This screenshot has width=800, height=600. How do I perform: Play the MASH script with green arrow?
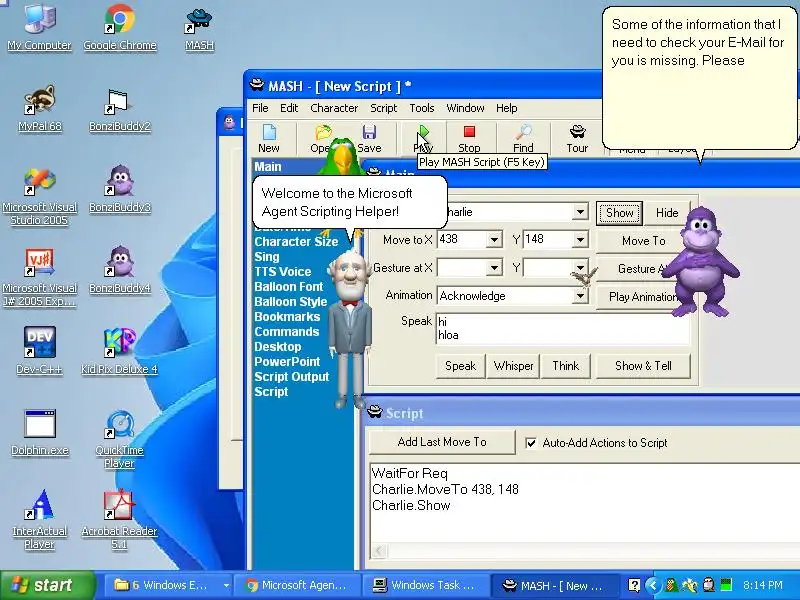[x=423, y=138]
